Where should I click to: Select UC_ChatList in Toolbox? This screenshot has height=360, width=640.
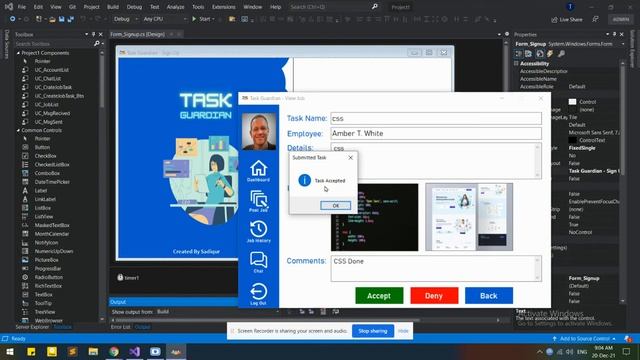(x=48, y=78)
